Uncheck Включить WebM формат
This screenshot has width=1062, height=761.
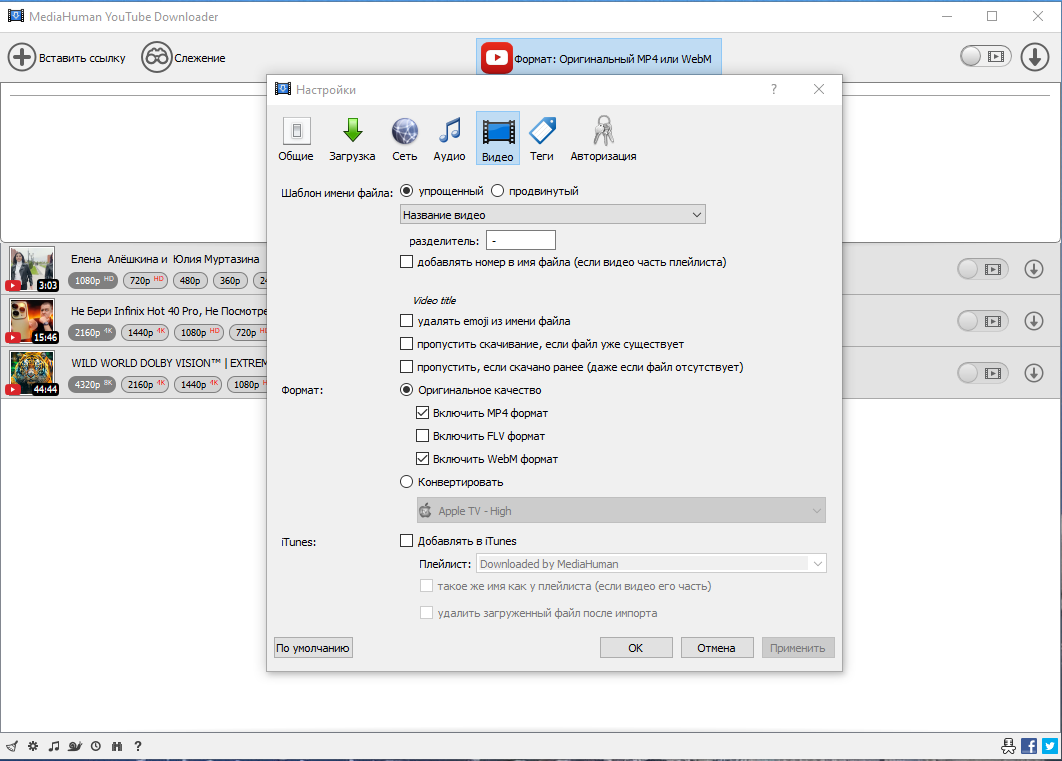pyautogui.click(x=423, y=459)
